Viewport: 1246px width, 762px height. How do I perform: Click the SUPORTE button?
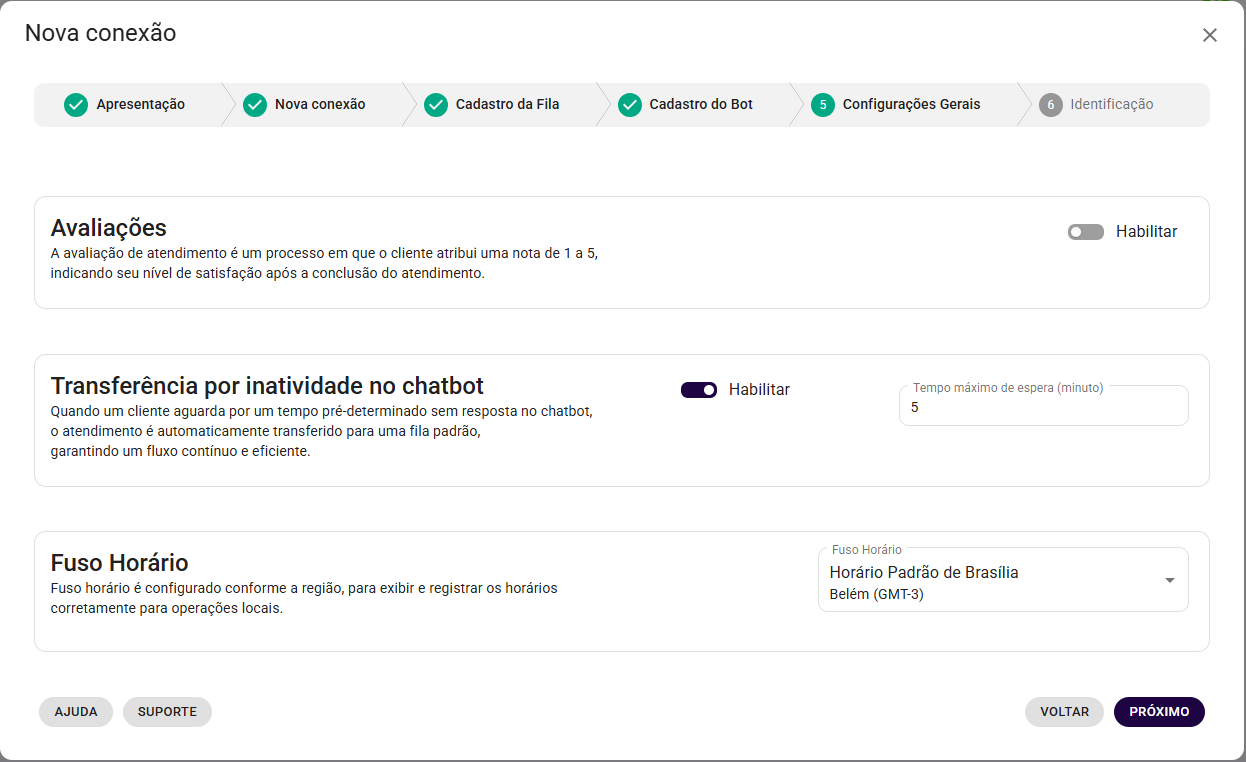click(167, 712)
